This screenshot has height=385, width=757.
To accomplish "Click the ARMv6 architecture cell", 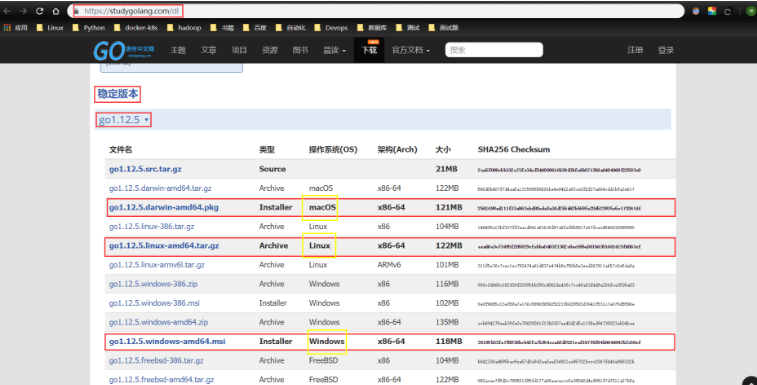I will (x=389, y=265).
